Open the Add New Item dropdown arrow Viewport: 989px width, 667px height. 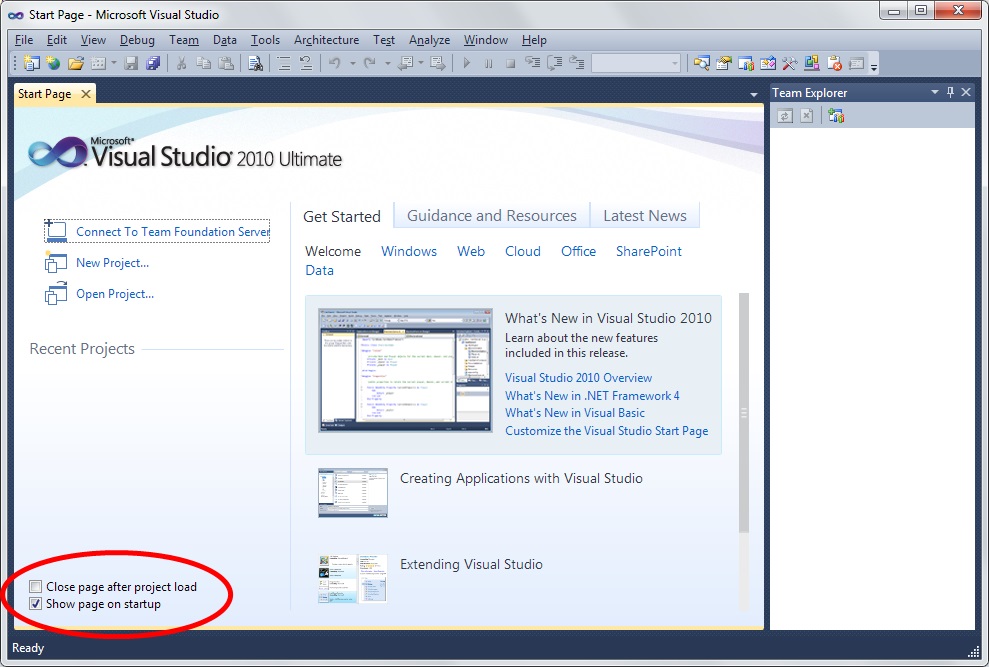[114, 63]
